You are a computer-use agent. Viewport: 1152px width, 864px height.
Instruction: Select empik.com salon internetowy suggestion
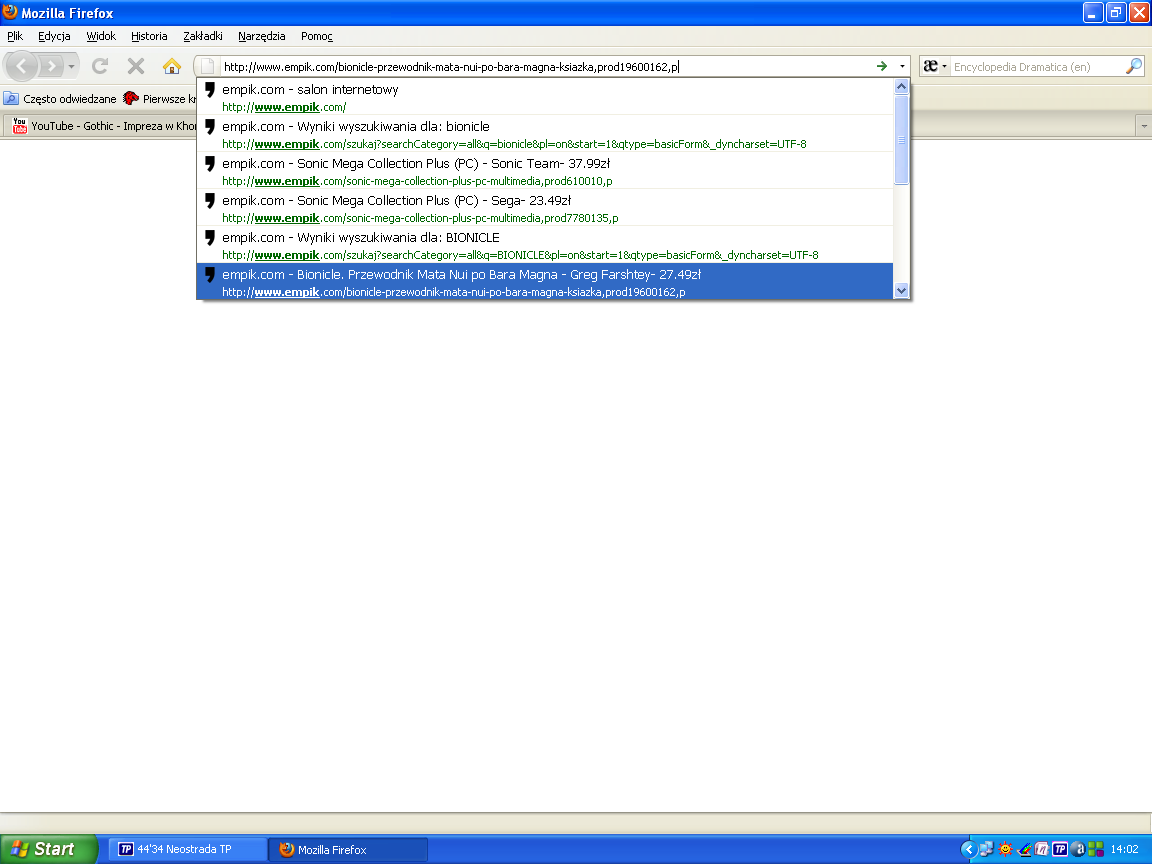[x=544, y=97]
